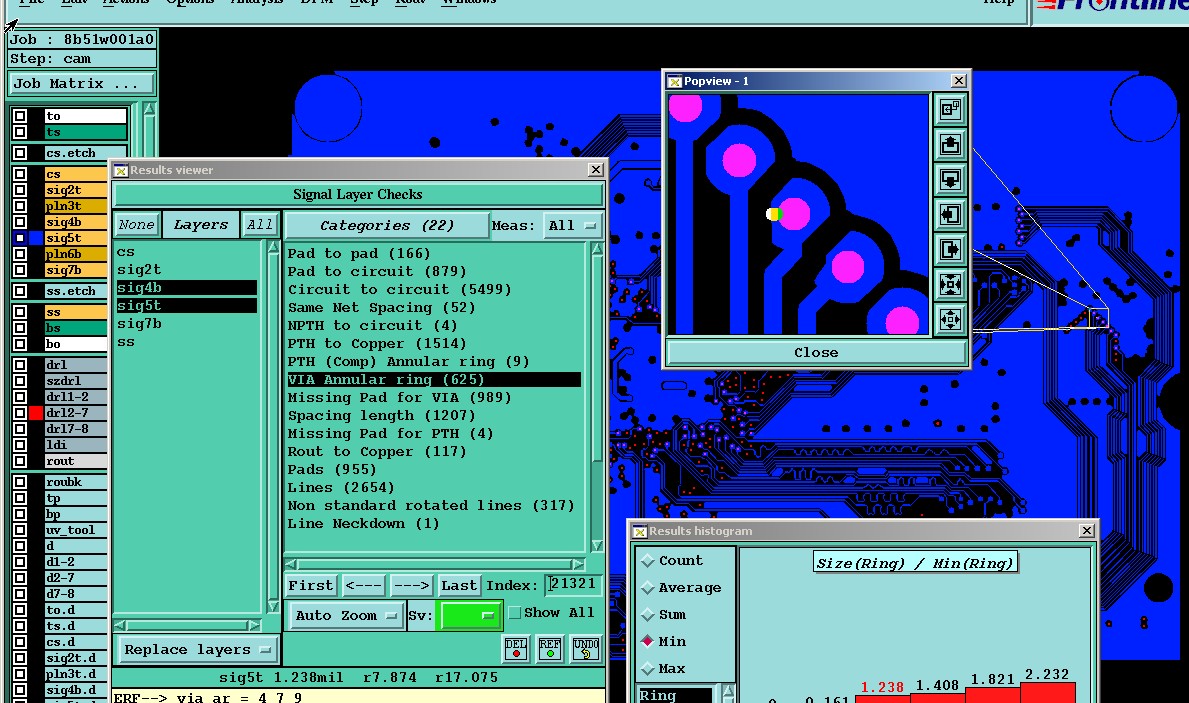This screenshot has width=1189, height=703.
Task: Select the sig5t layer in Results viewer
Action: pos(187,306)
